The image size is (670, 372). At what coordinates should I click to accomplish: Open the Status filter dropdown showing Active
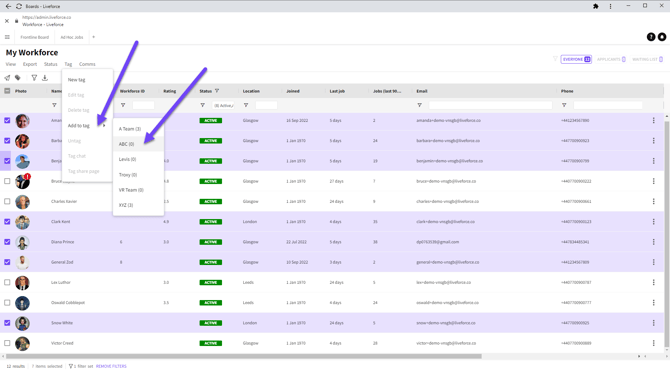point(223,105)
